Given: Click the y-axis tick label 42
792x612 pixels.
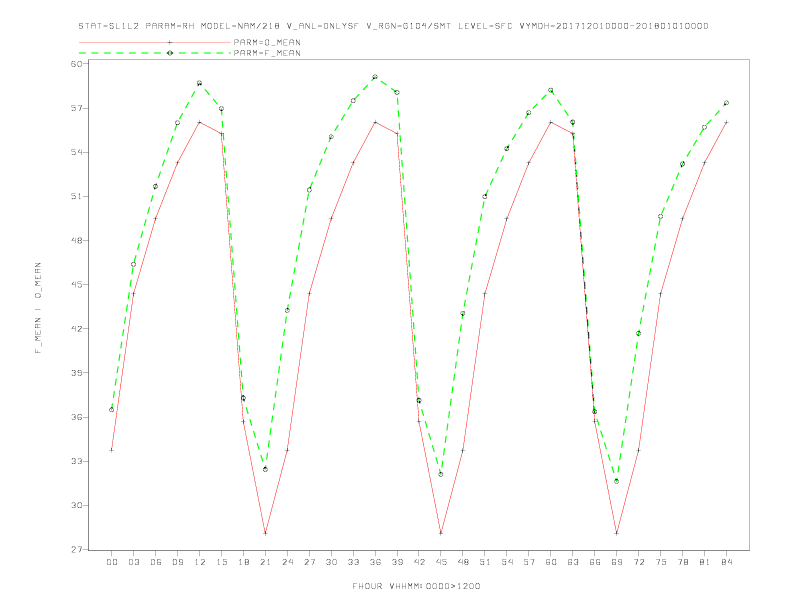Looking at the screenshot, I should pyautogui.click(x=76, y=329).
